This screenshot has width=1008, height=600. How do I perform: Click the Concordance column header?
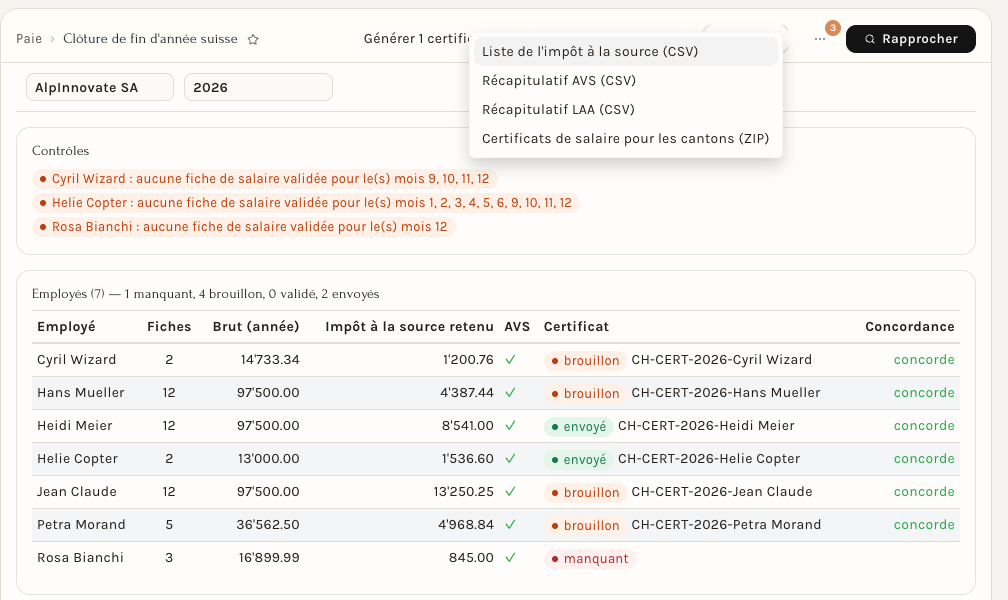point(910,327)
